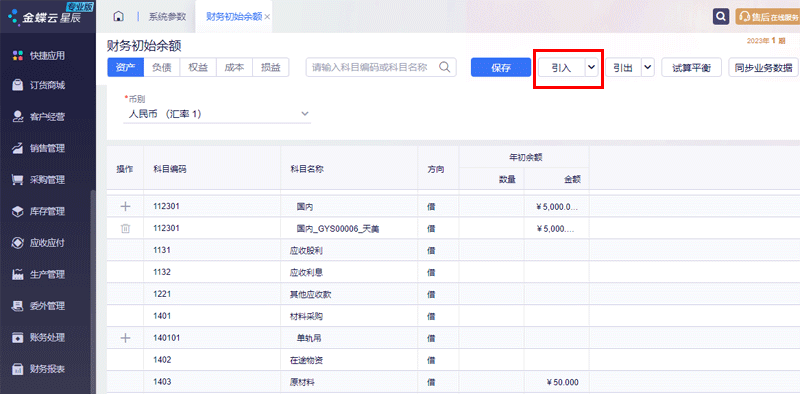Open 客户经营 in the sidebar
The height and width of the screenshot is (394, 800).
pos(39,117)
